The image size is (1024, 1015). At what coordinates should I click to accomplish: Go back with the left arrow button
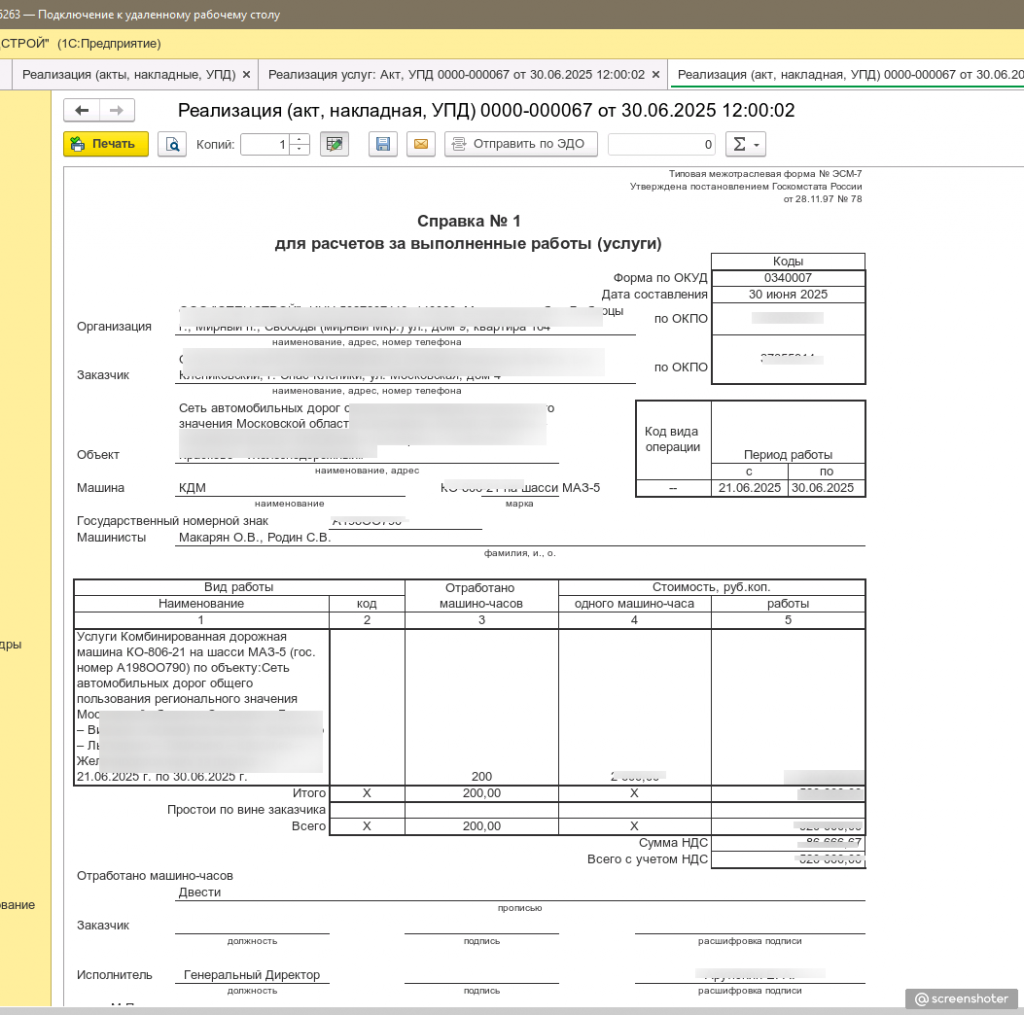point(82,110)
